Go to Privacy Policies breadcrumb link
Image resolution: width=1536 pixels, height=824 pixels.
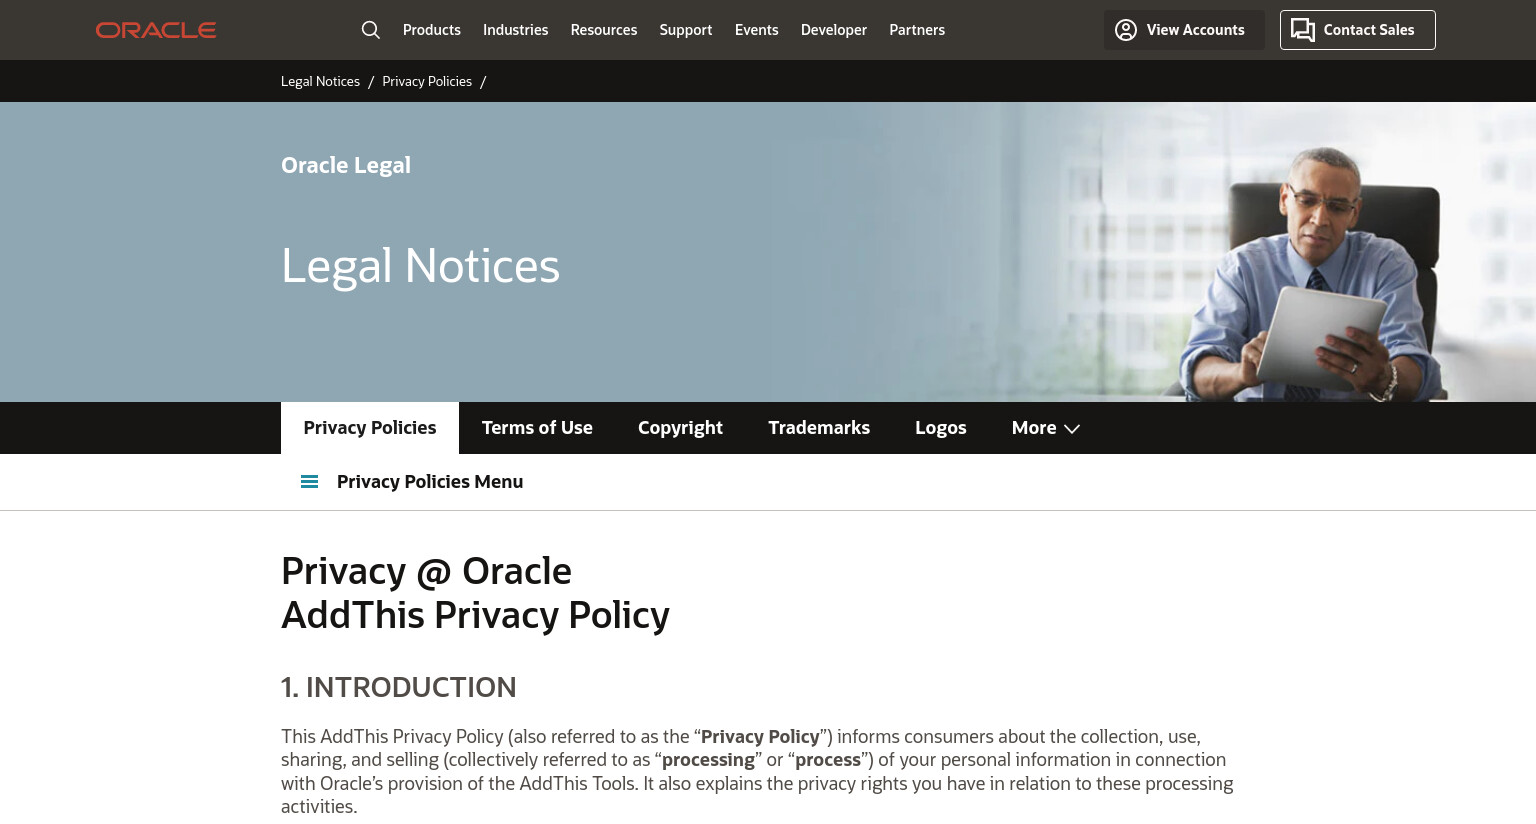coord(427,81)
